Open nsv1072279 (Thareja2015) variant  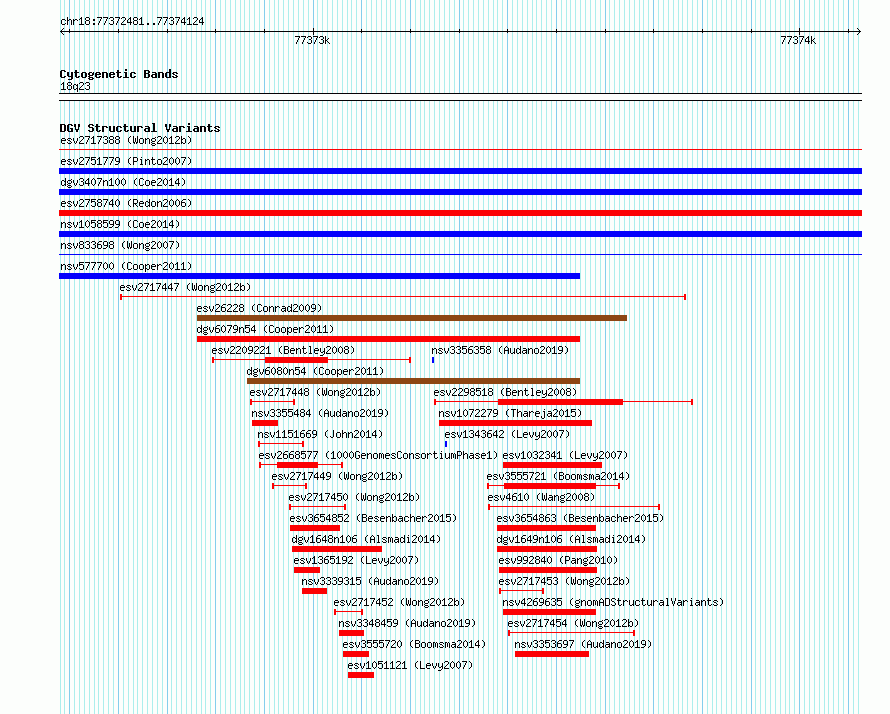pyautogui.click(x=510, y=413)
